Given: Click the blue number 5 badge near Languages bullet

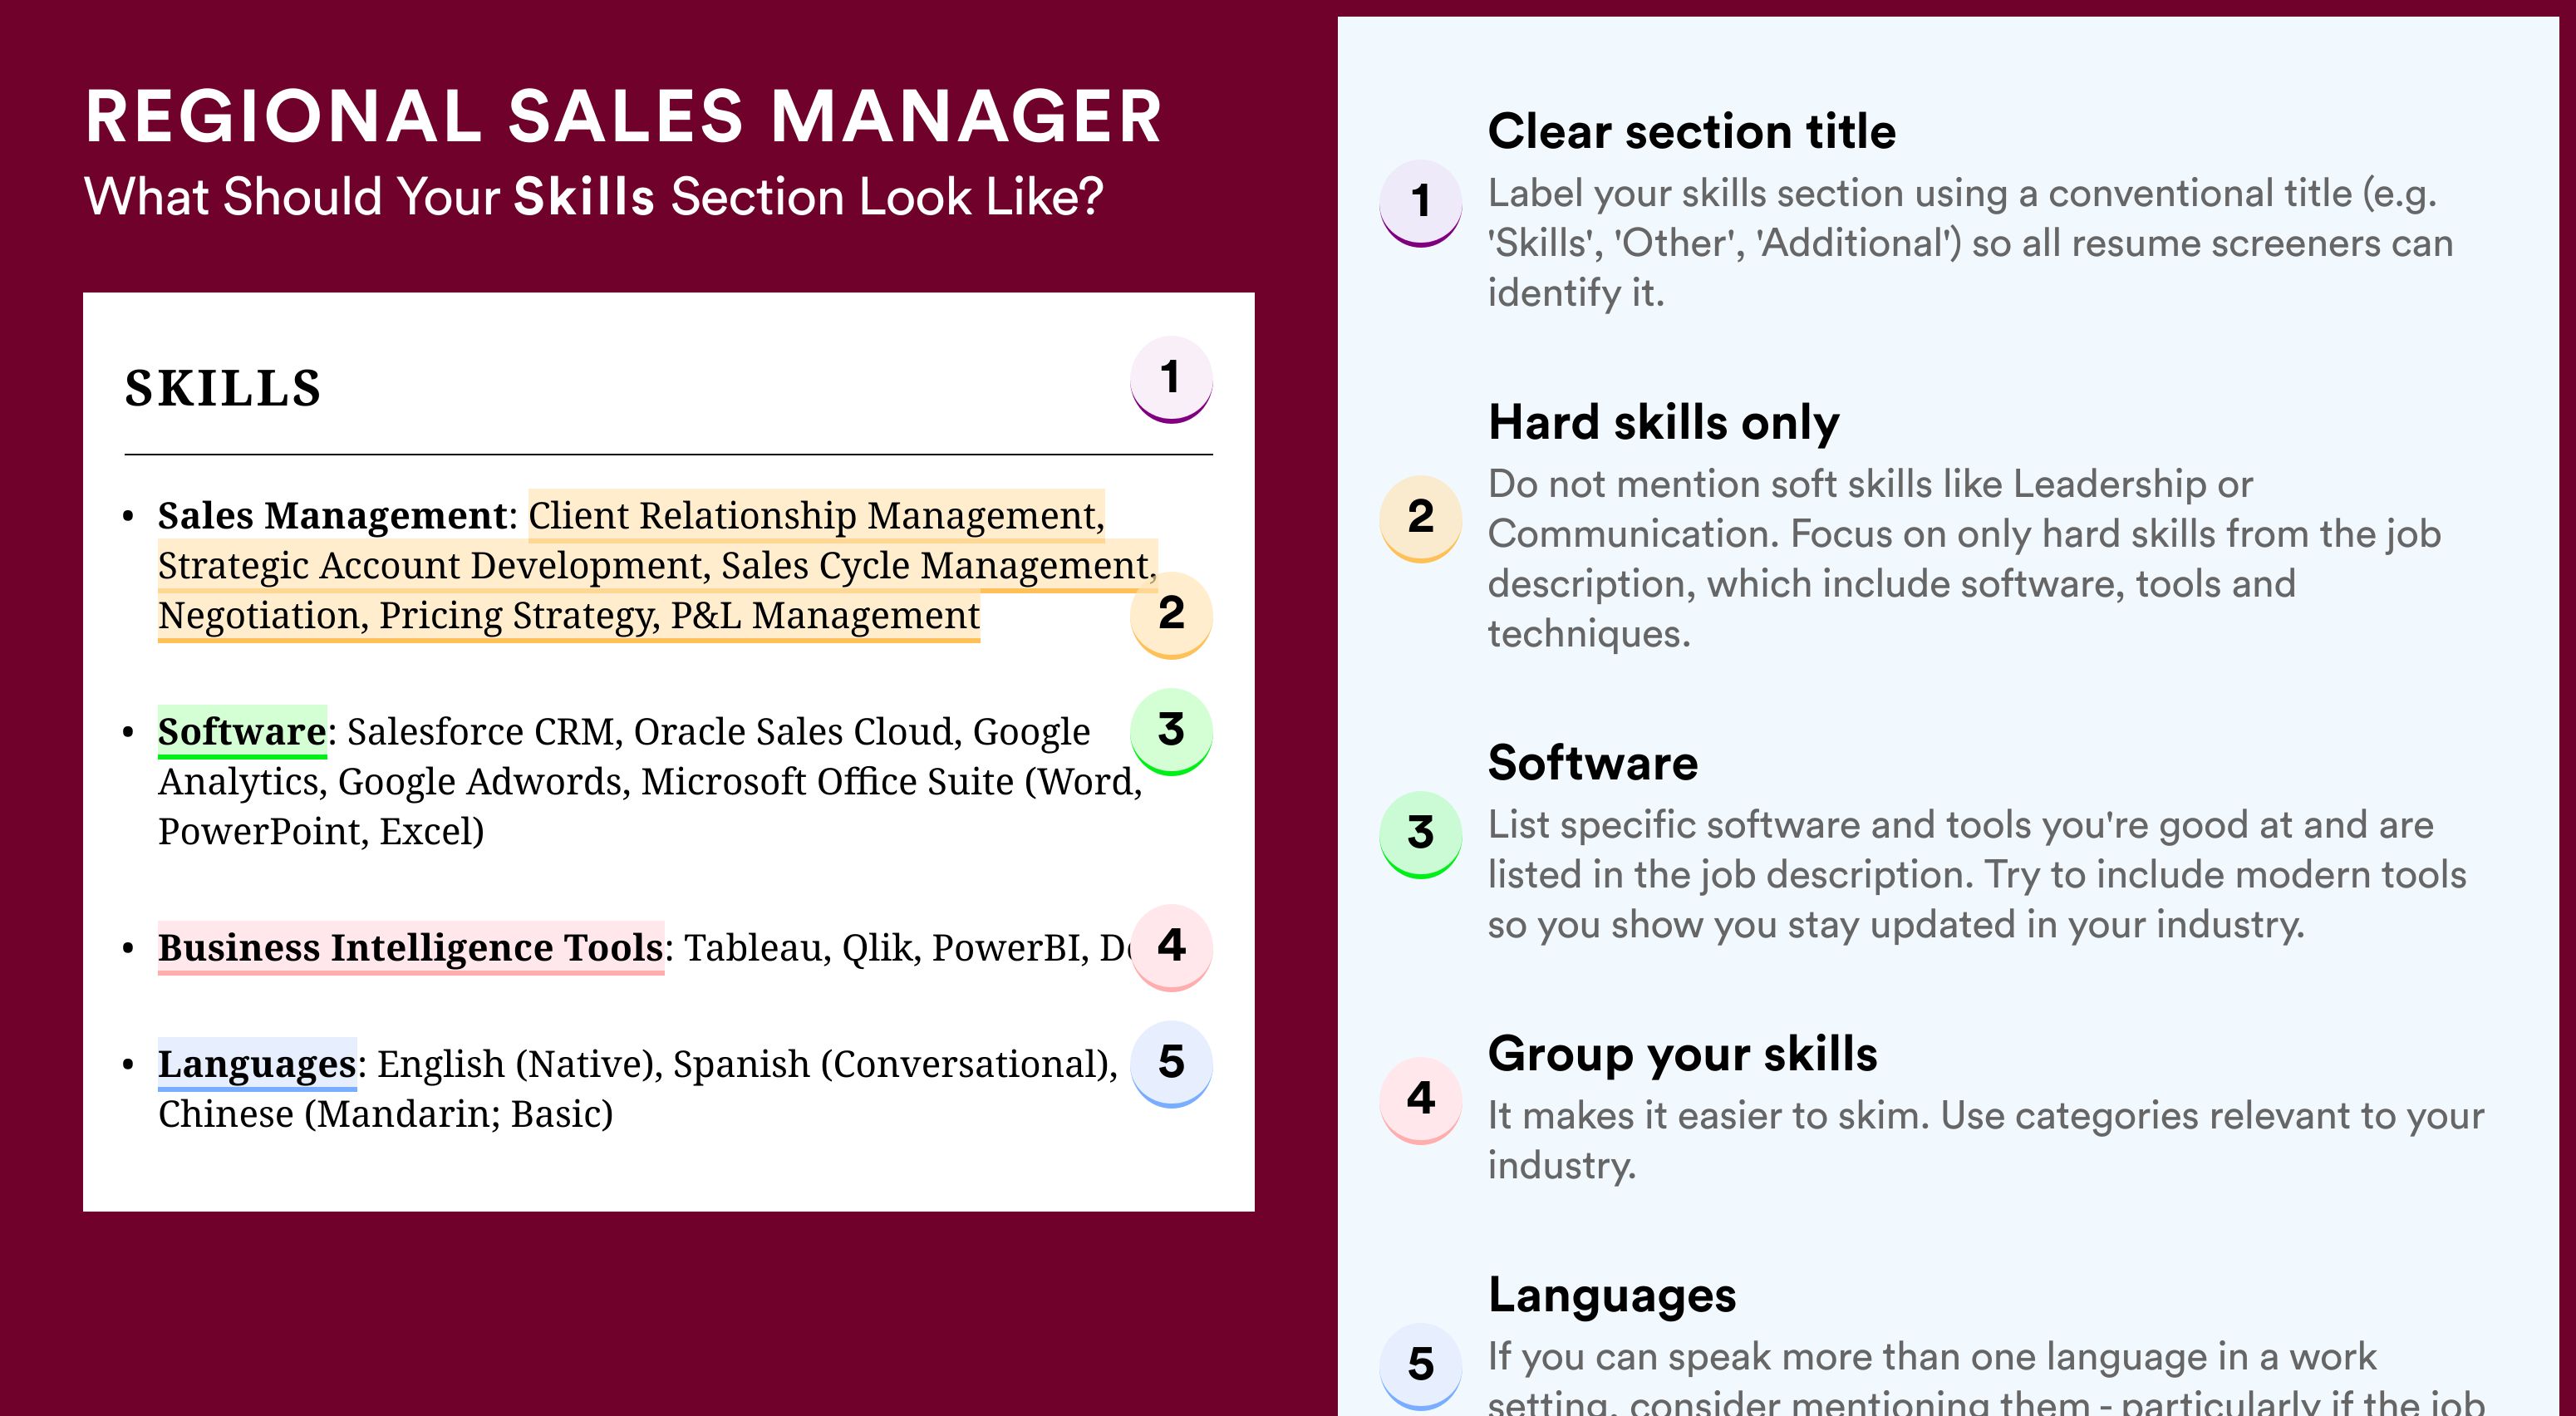Looking at the screenshot, I should (1171, 1063).
